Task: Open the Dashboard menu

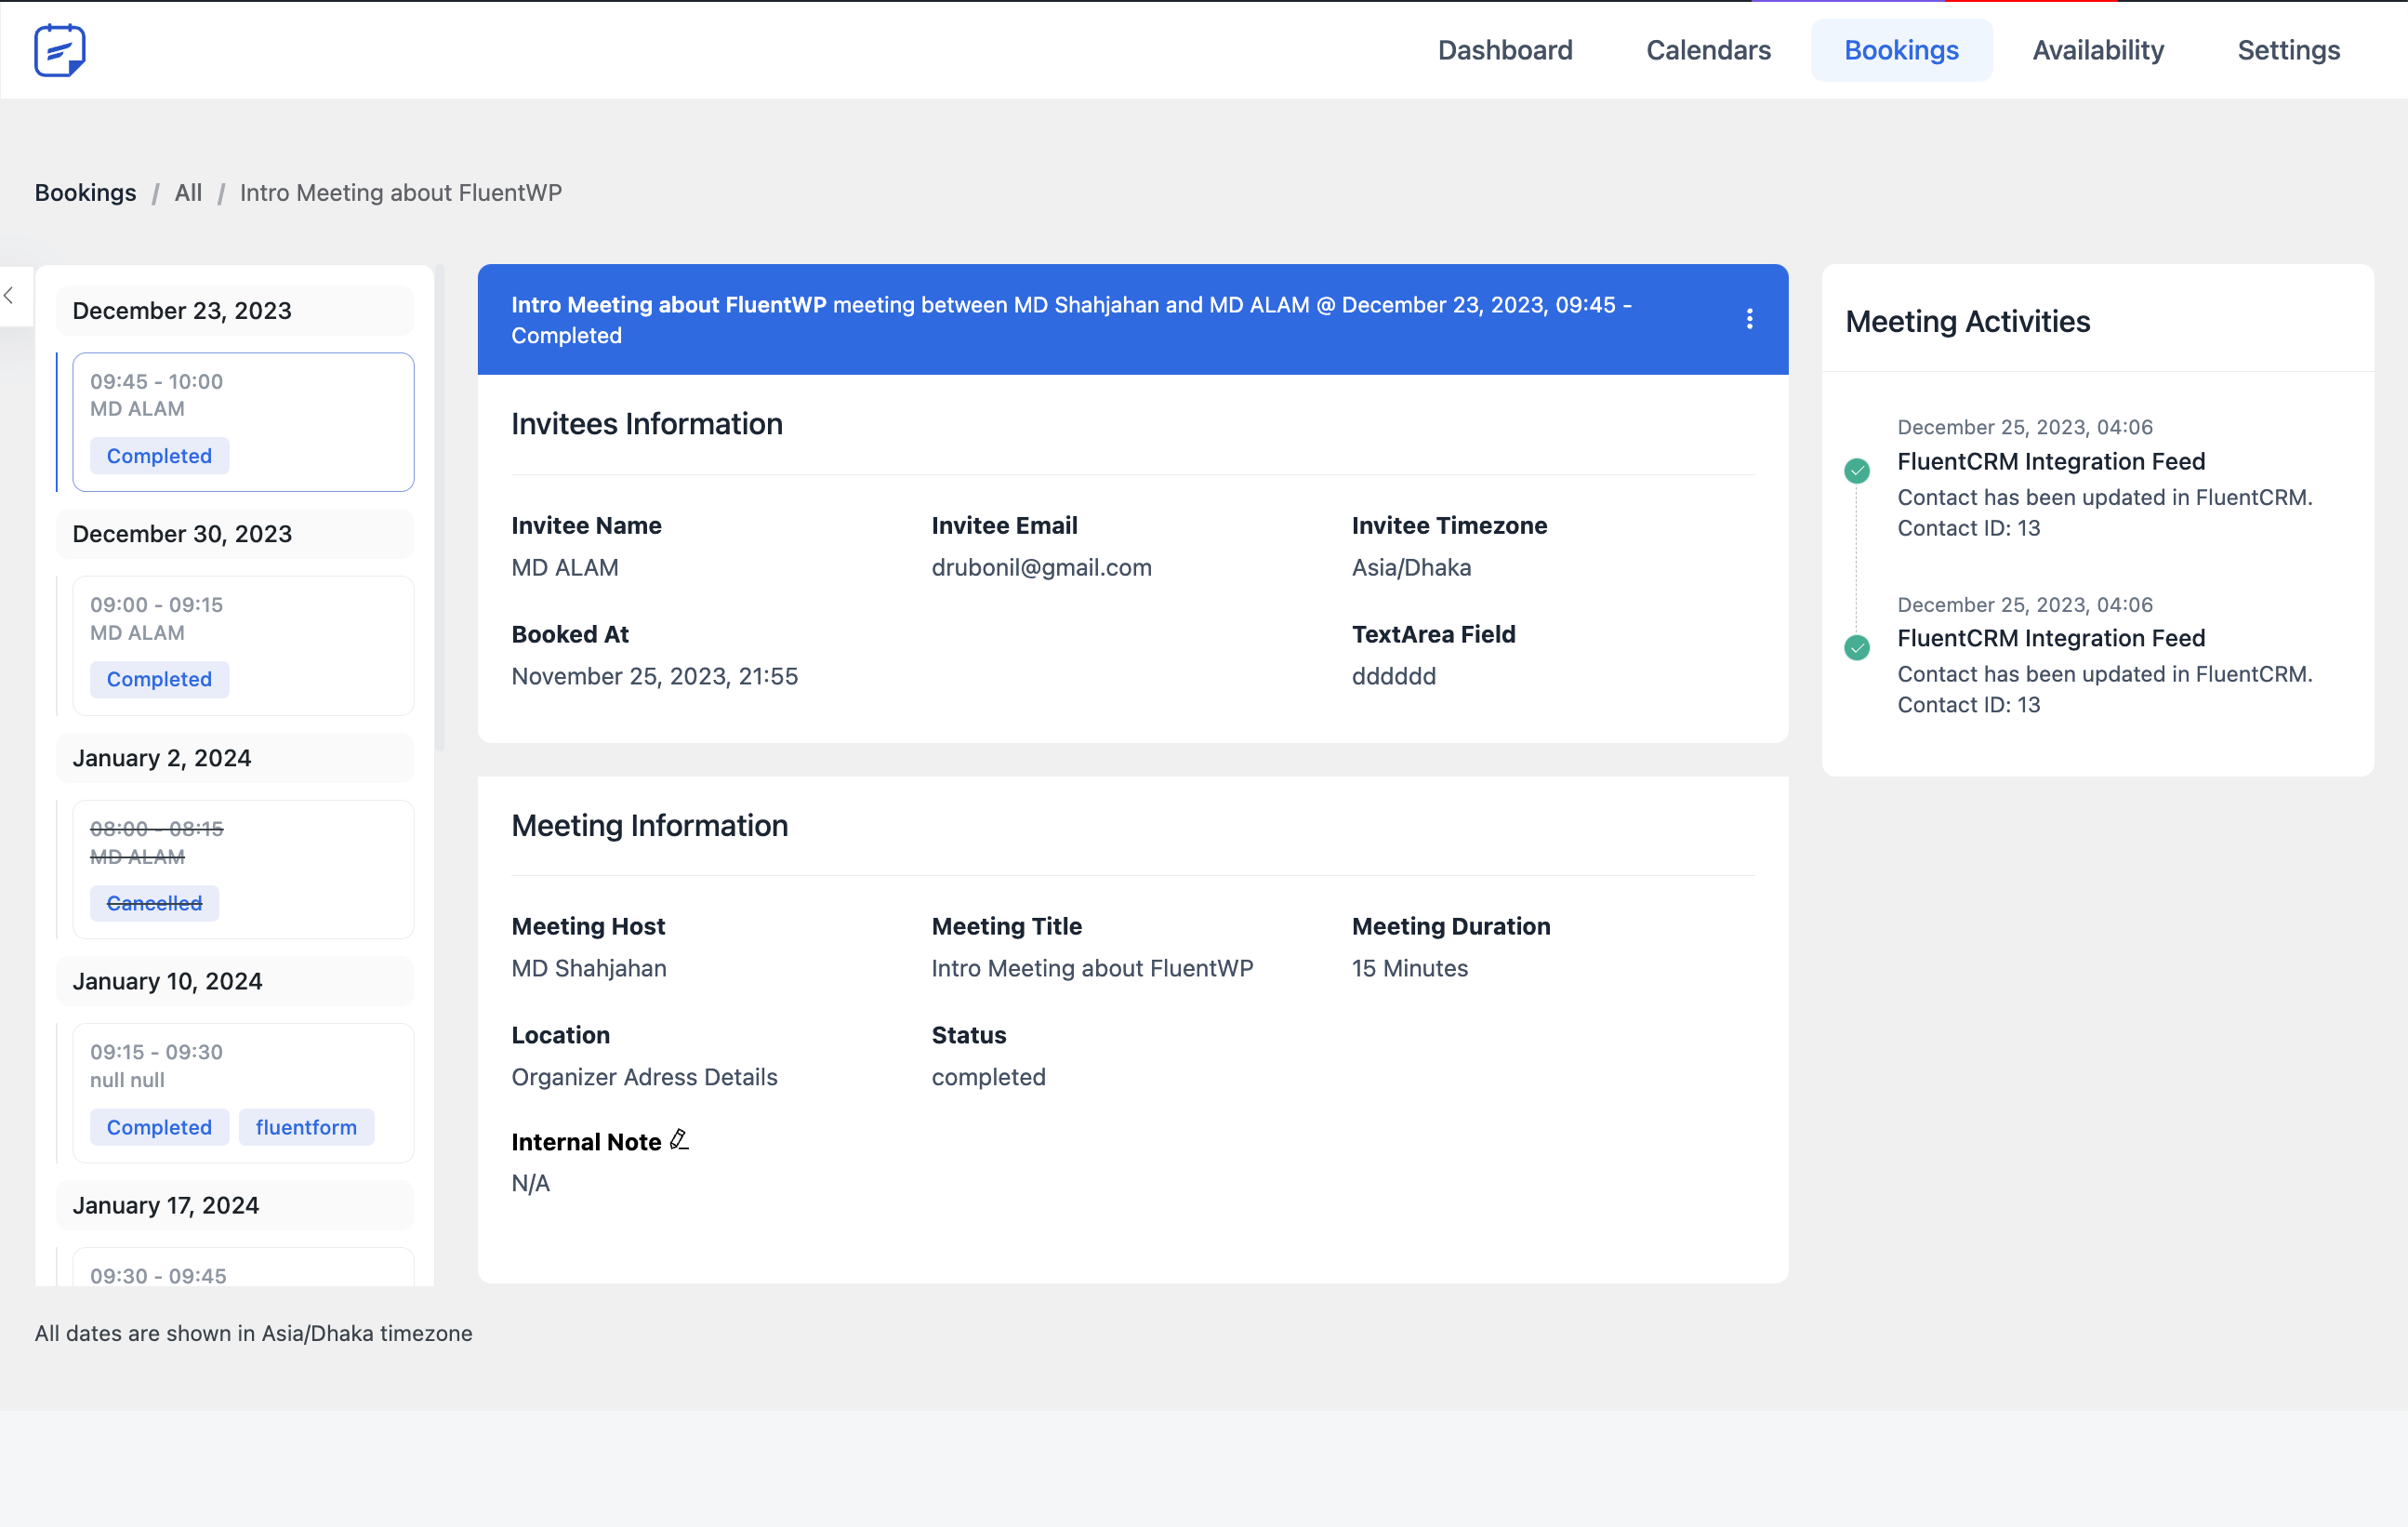Action: (1505, 50)
